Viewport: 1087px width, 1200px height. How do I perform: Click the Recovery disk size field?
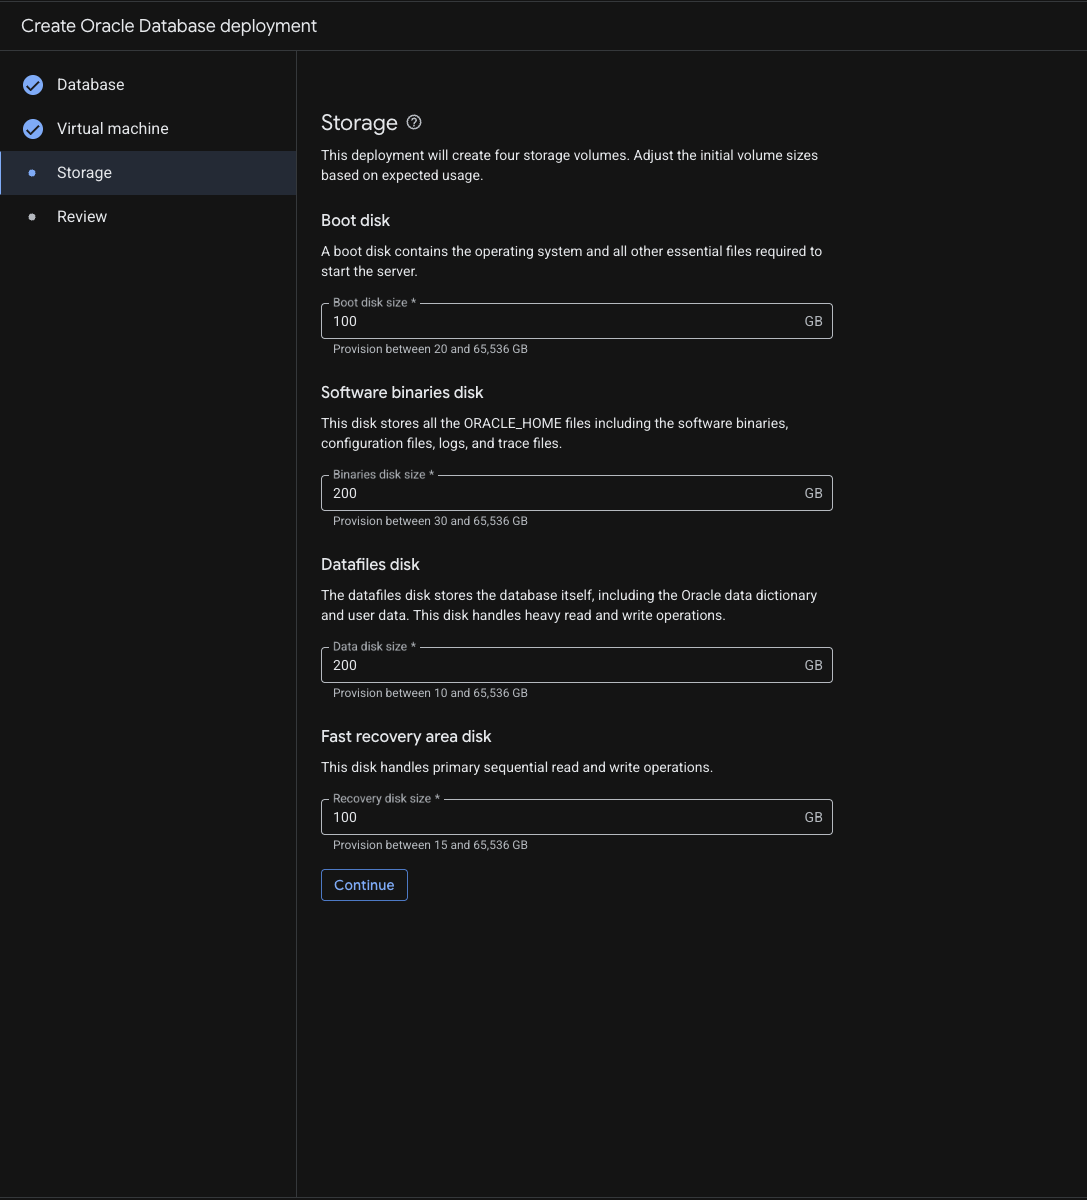point(576,817)
